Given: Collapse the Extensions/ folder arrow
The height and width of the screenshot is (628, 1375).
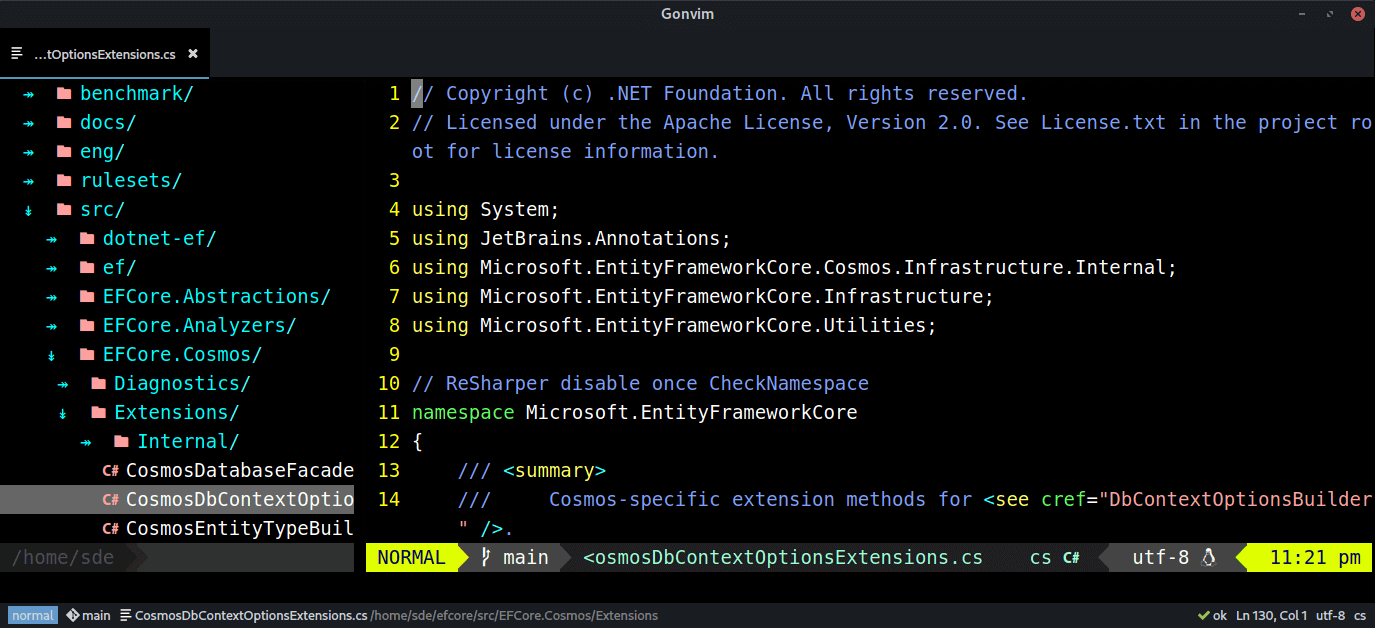Looking at the screenshot, I should [63, 413].
